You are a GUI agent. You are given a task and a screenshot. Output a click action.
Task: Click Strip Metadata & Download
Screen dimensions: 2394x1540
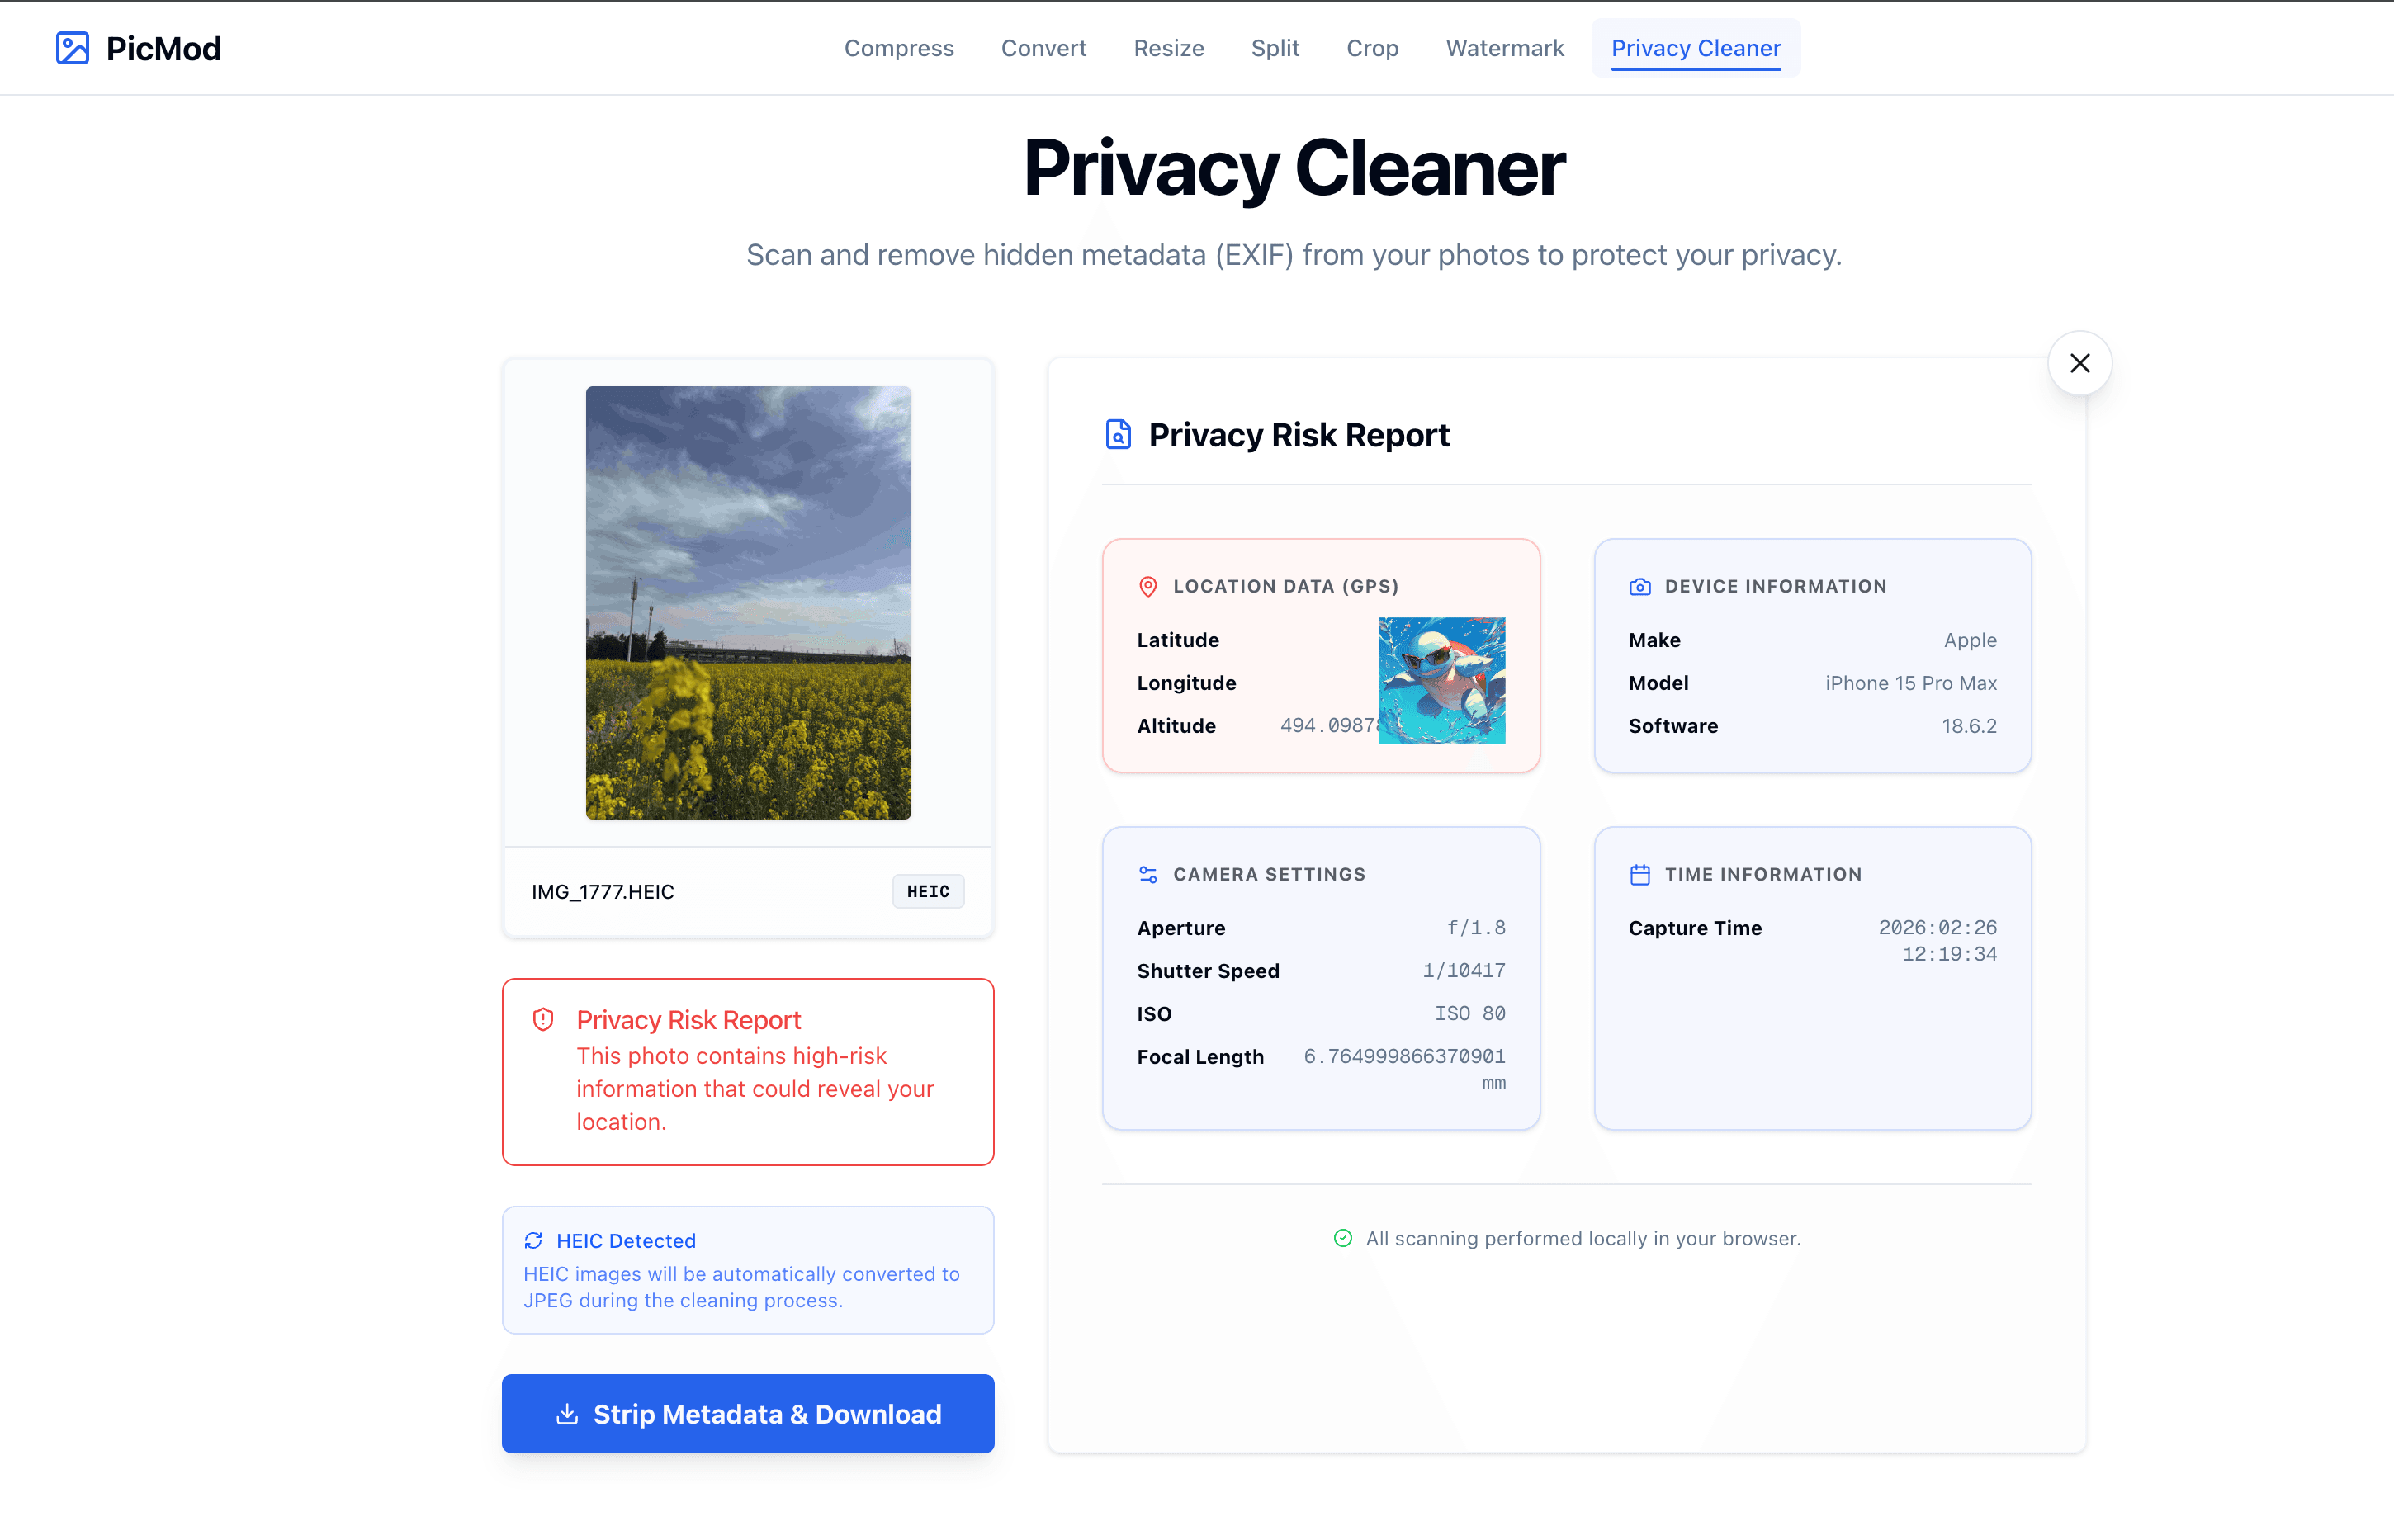(747, 1413)
